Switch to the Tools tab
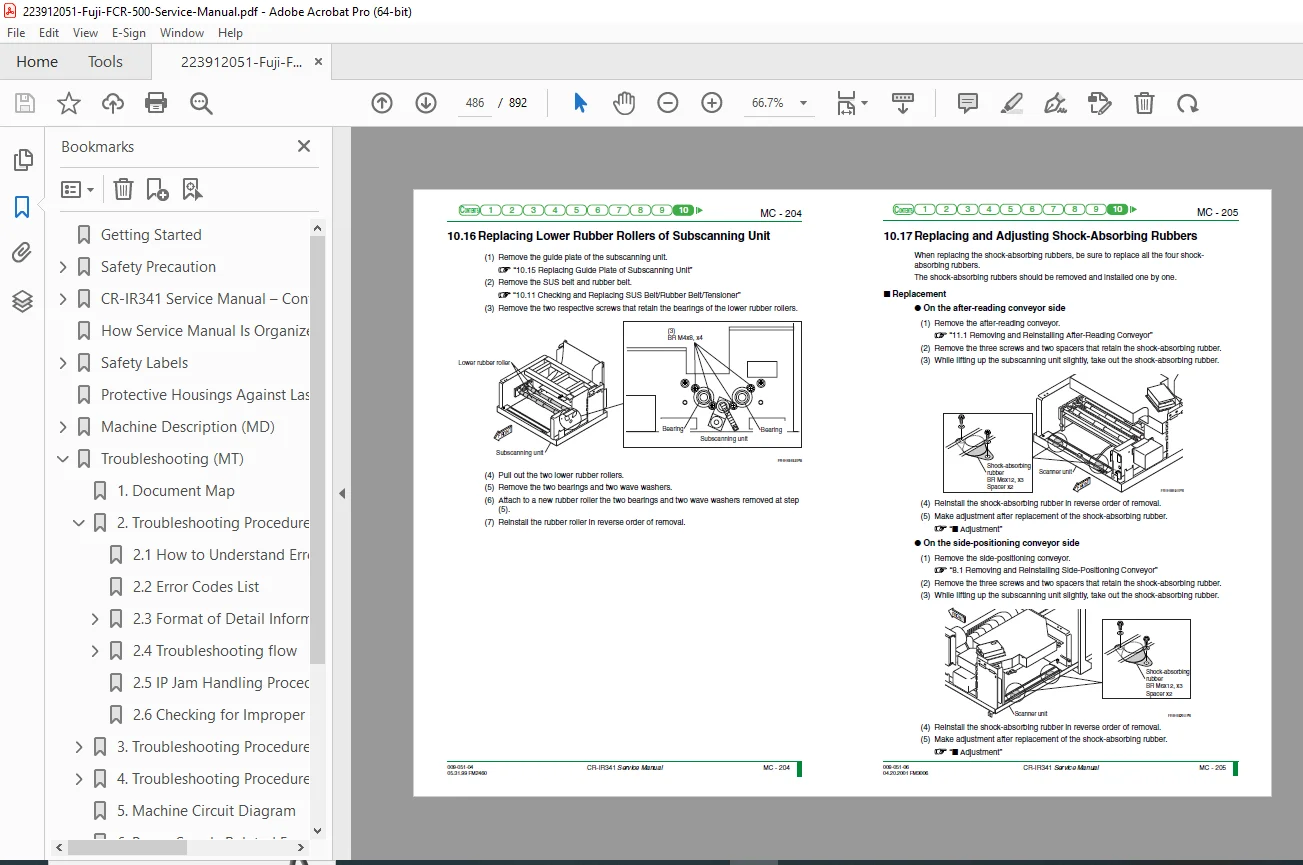 (105, 62)
